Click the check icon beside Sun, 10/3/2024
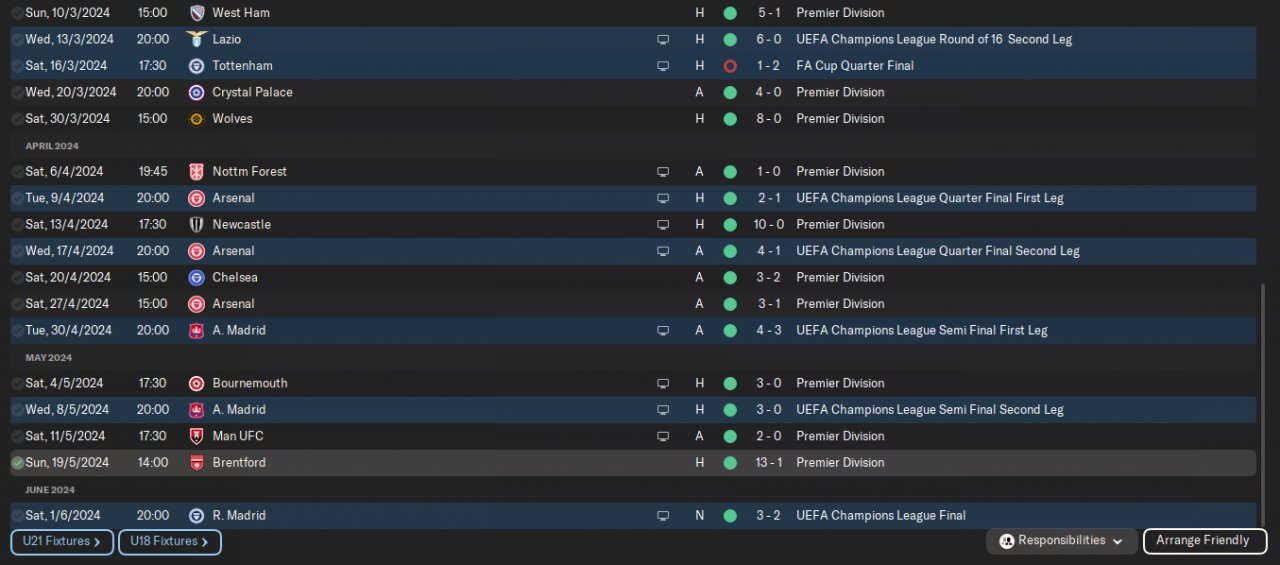Viewport: 1280px width, 565px height. 17,13
